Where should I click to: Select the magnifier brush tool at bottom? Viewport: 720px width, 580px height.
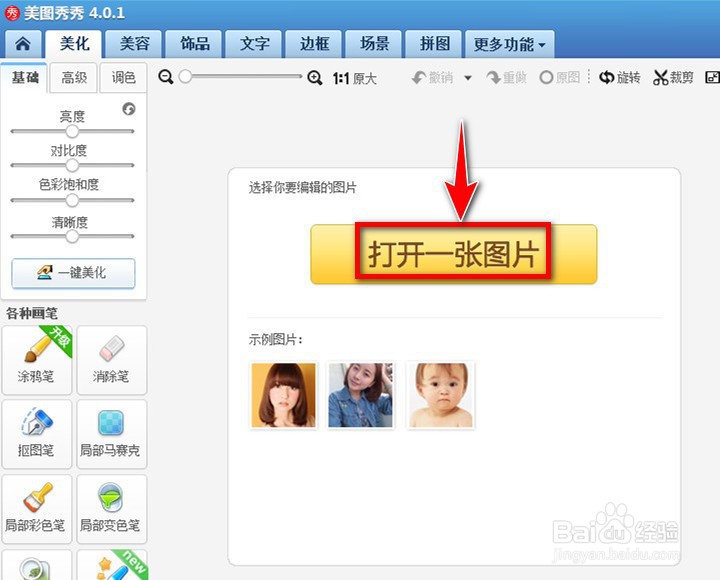[x=37, y=565]
